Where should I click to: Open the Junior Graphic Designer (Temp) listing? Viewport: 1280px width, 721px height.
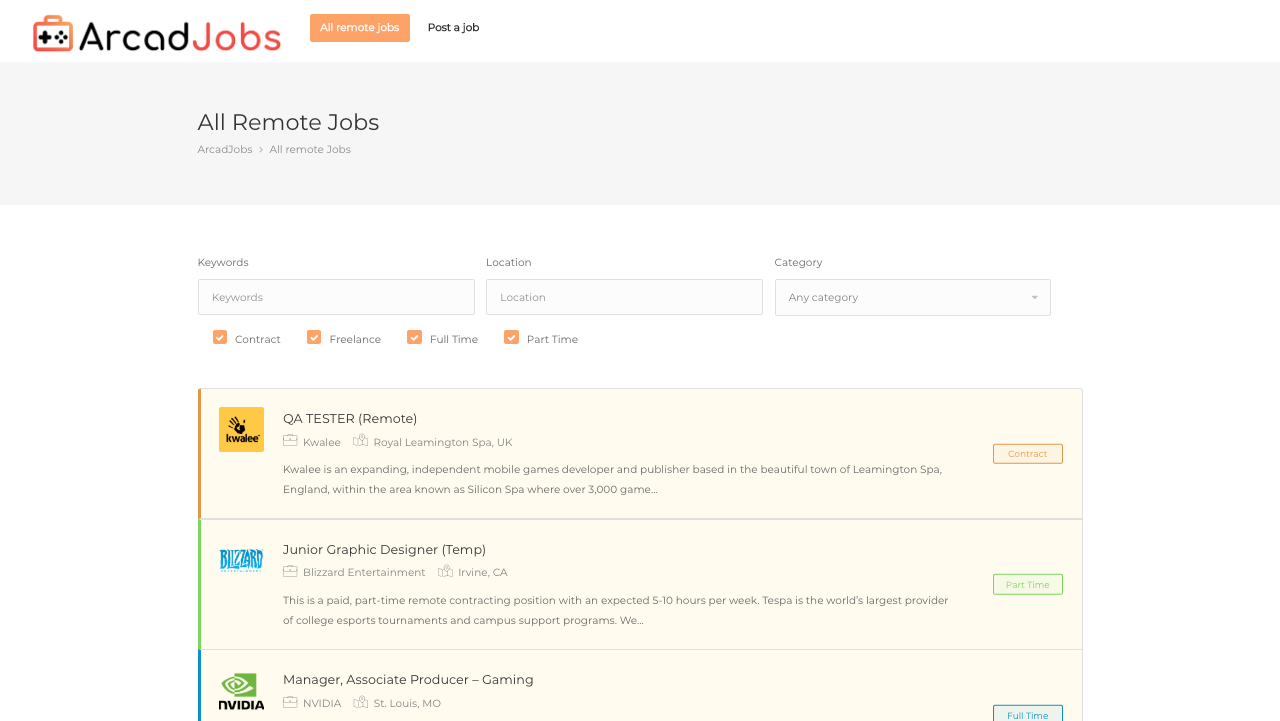[x=384, y=549]
